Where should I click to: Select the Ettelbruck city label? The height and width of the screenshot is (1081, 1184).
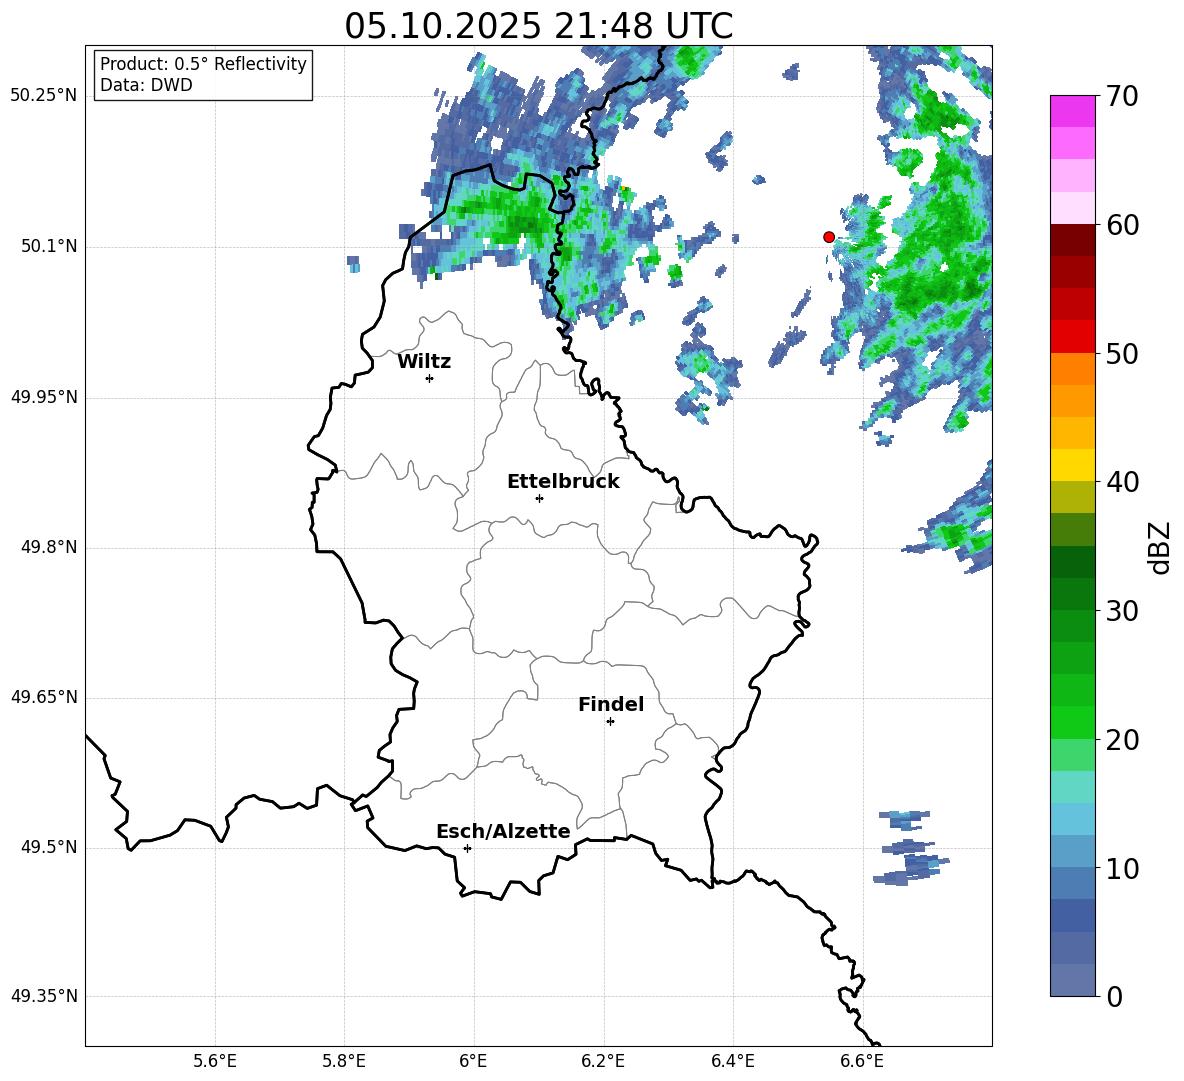563,482
